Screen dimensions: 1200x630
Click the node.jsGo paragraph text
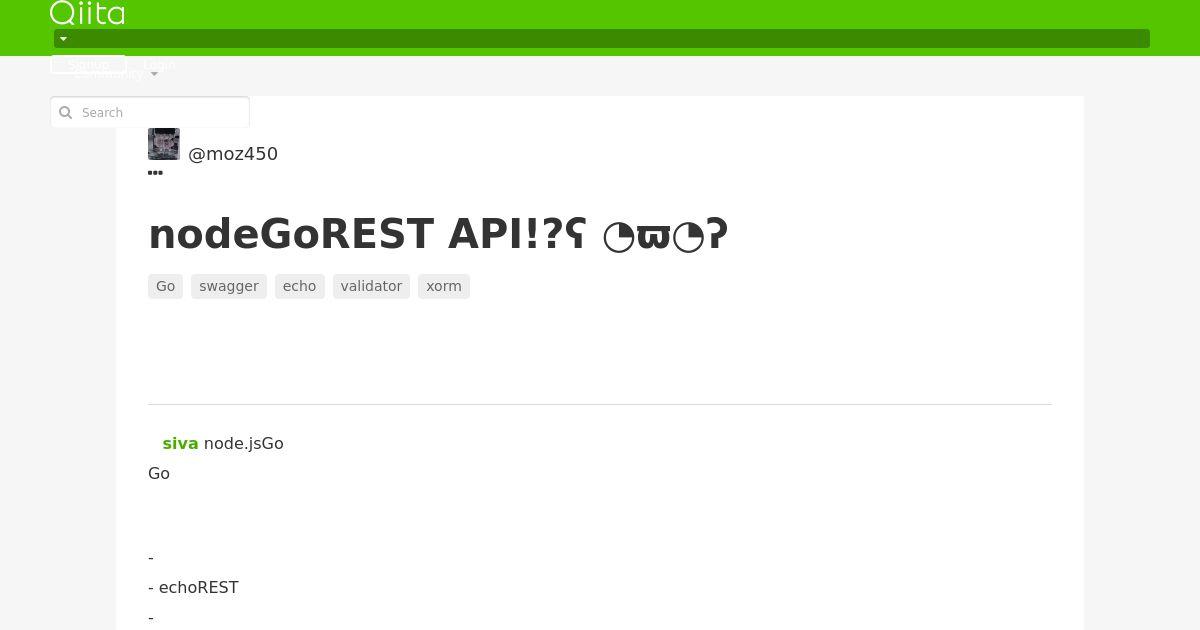(244, 443)
